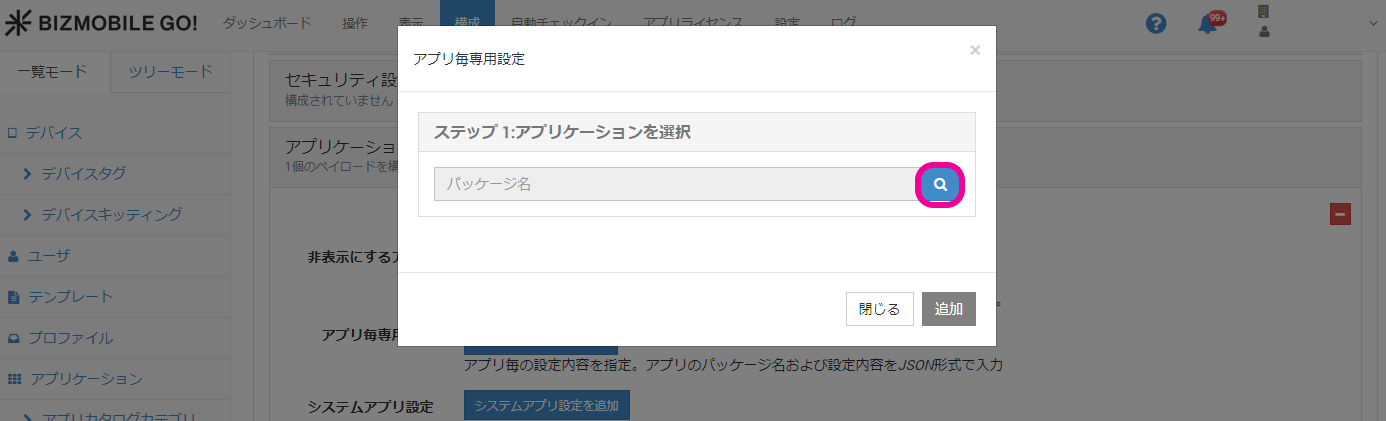Click システムアプリ設定を追加 button
The width and height of the screenshot is (1386, 421).
pos(546,406)
